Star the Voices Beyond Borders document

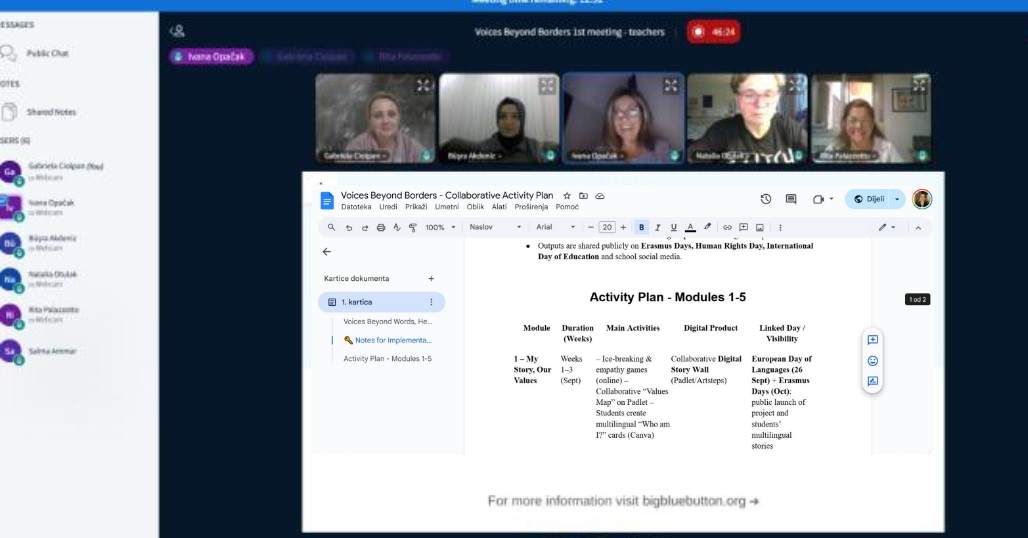click(567, 195)
